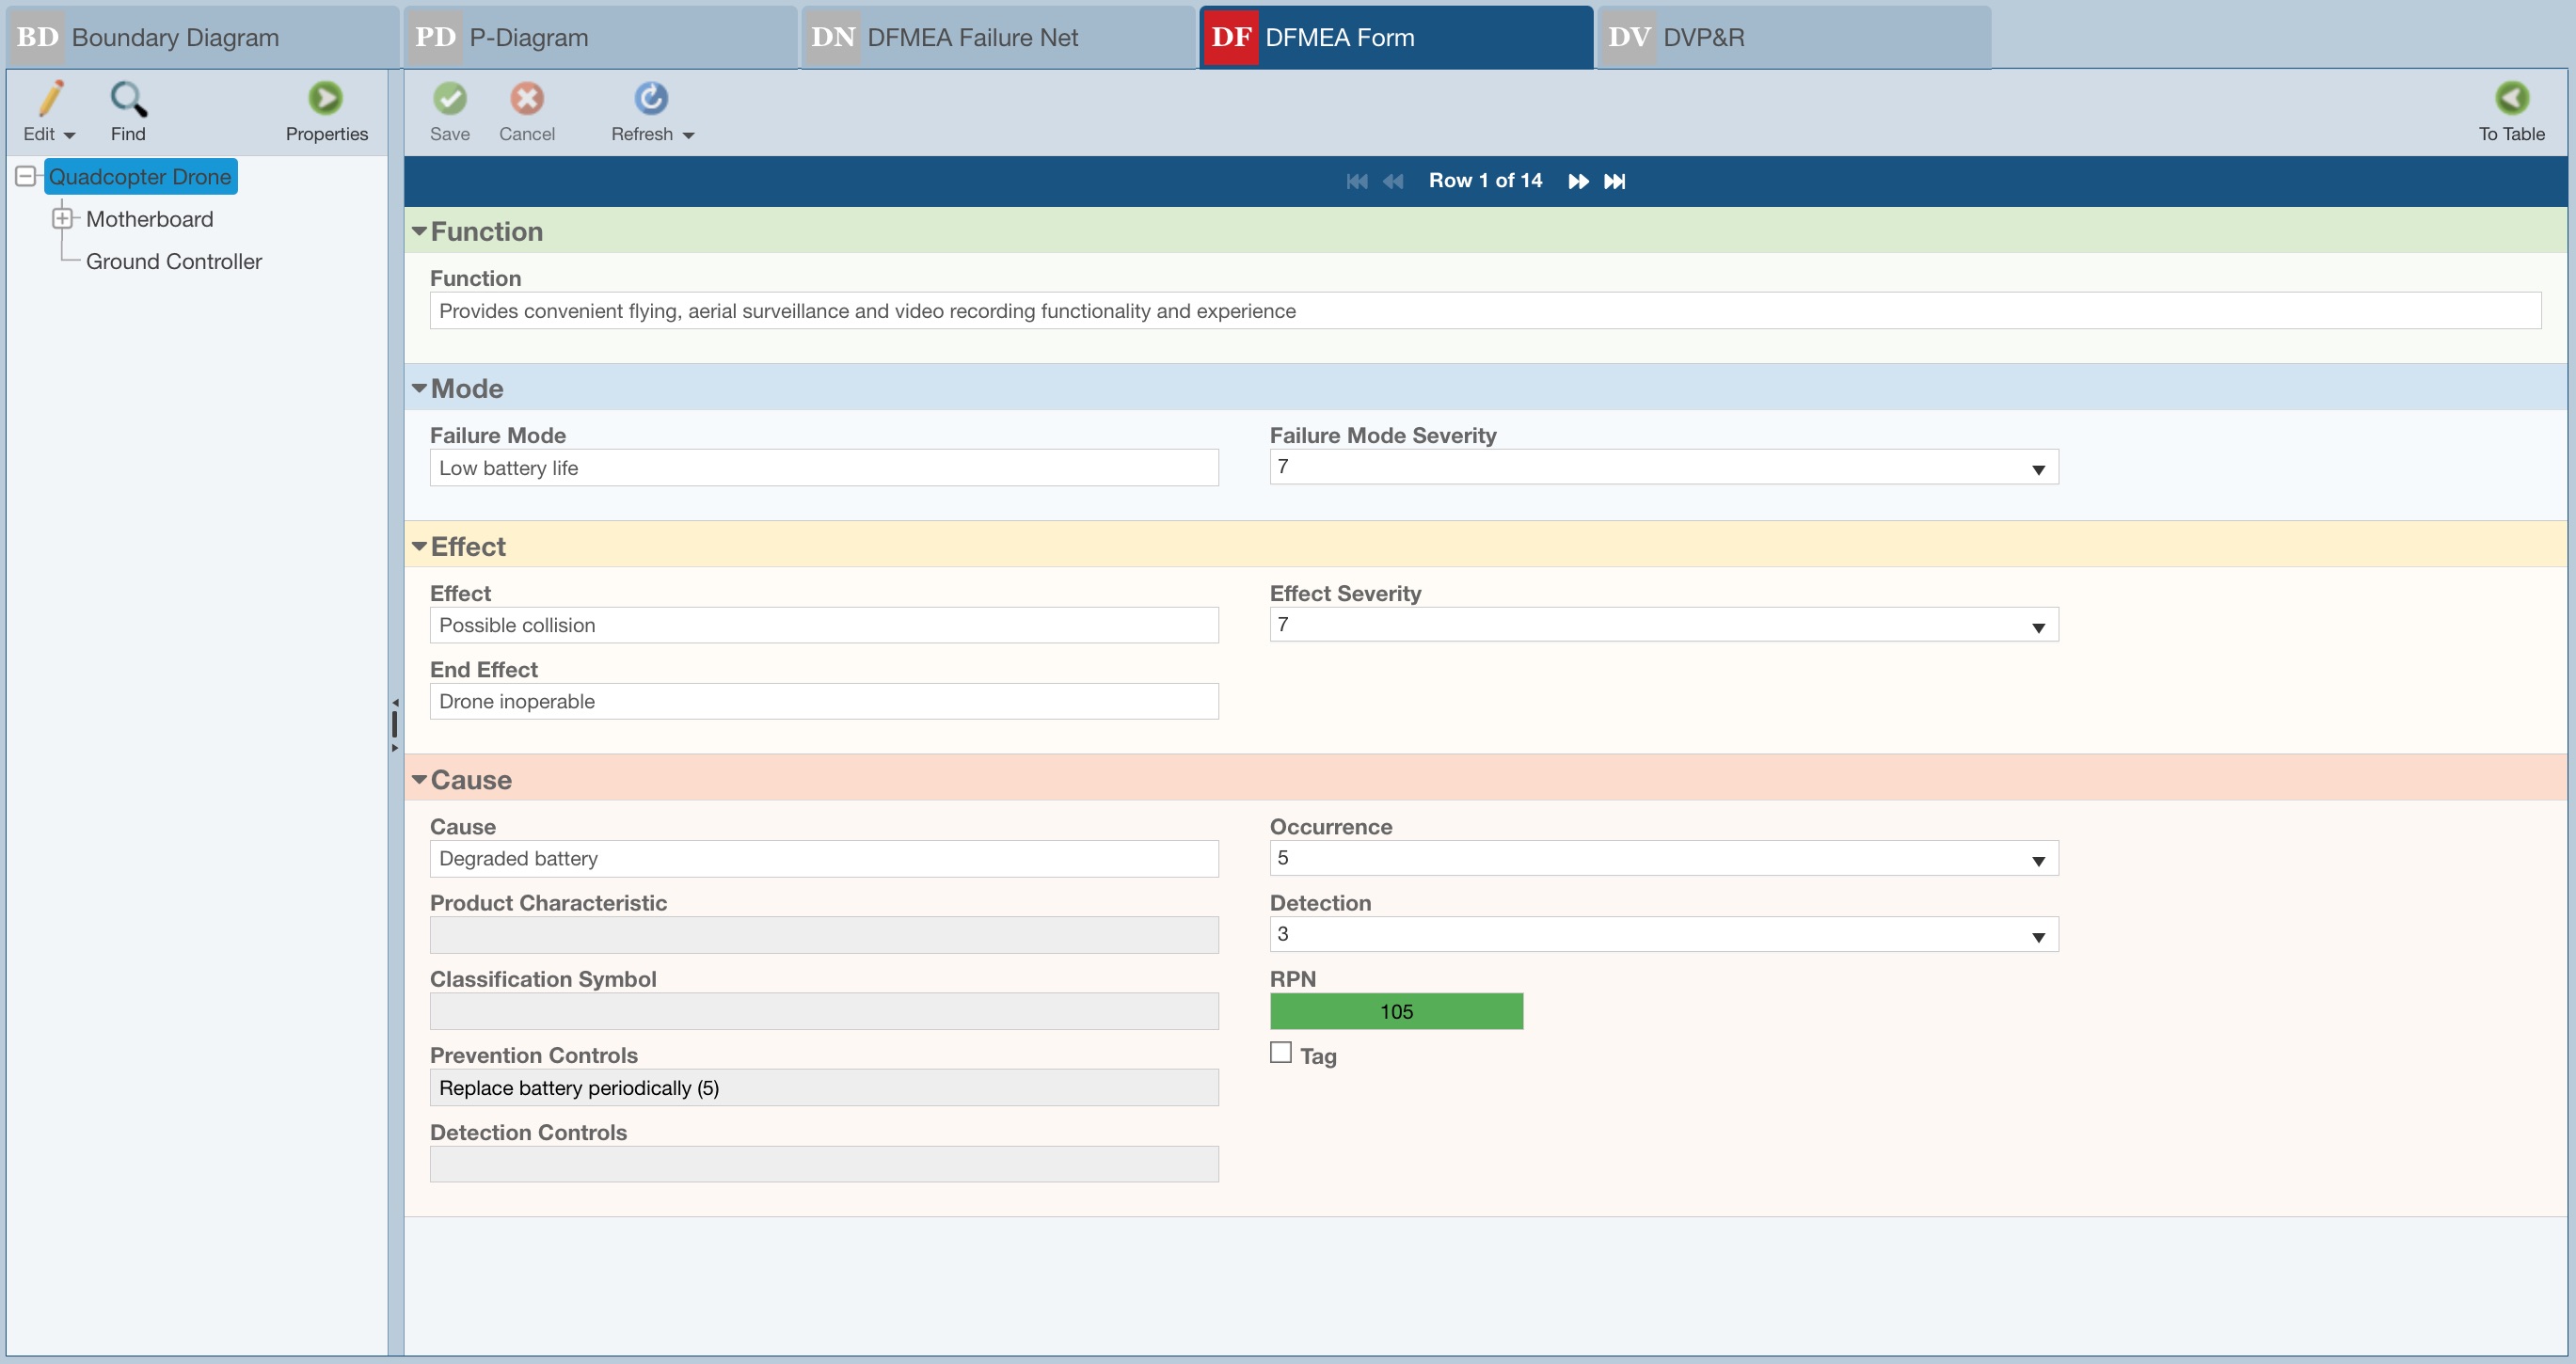Collapse the Quadcopter Drone tree node
The image size is (2576, 1364).
tap(27, 177)
